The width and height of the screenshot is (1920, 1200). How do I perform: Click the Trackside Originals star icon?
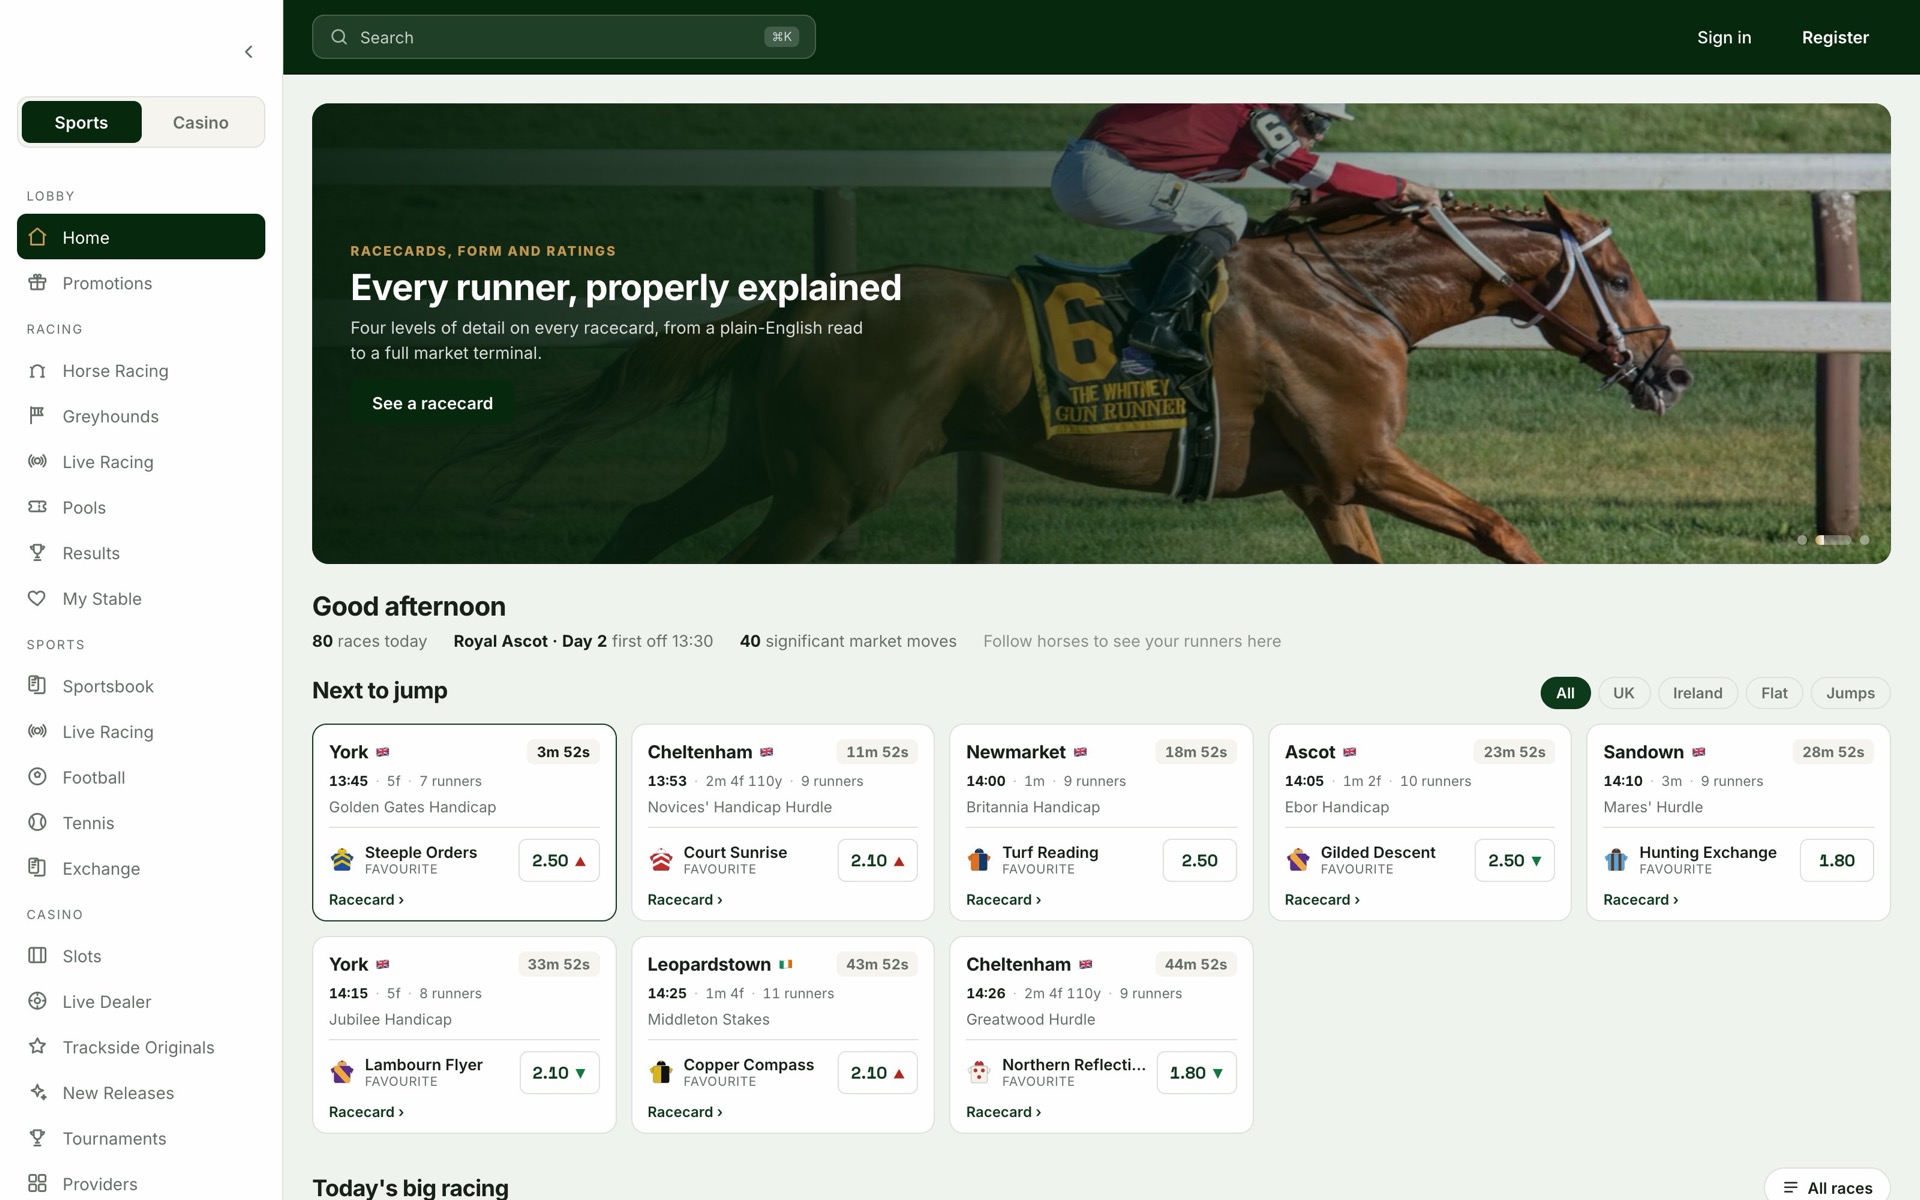[x=38, y=1047]
